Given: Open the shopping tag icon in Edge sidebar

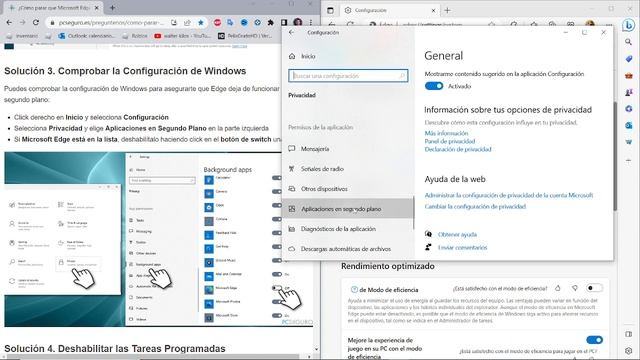Looking at the screenshot, I should [629, 59].
